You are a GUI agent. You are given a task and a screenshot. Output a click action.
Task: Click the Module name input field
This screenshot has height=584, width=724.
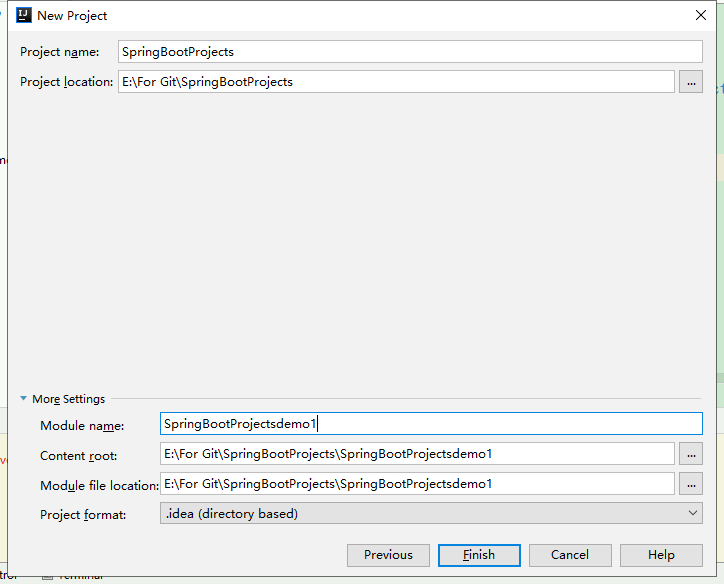point(431,424)
